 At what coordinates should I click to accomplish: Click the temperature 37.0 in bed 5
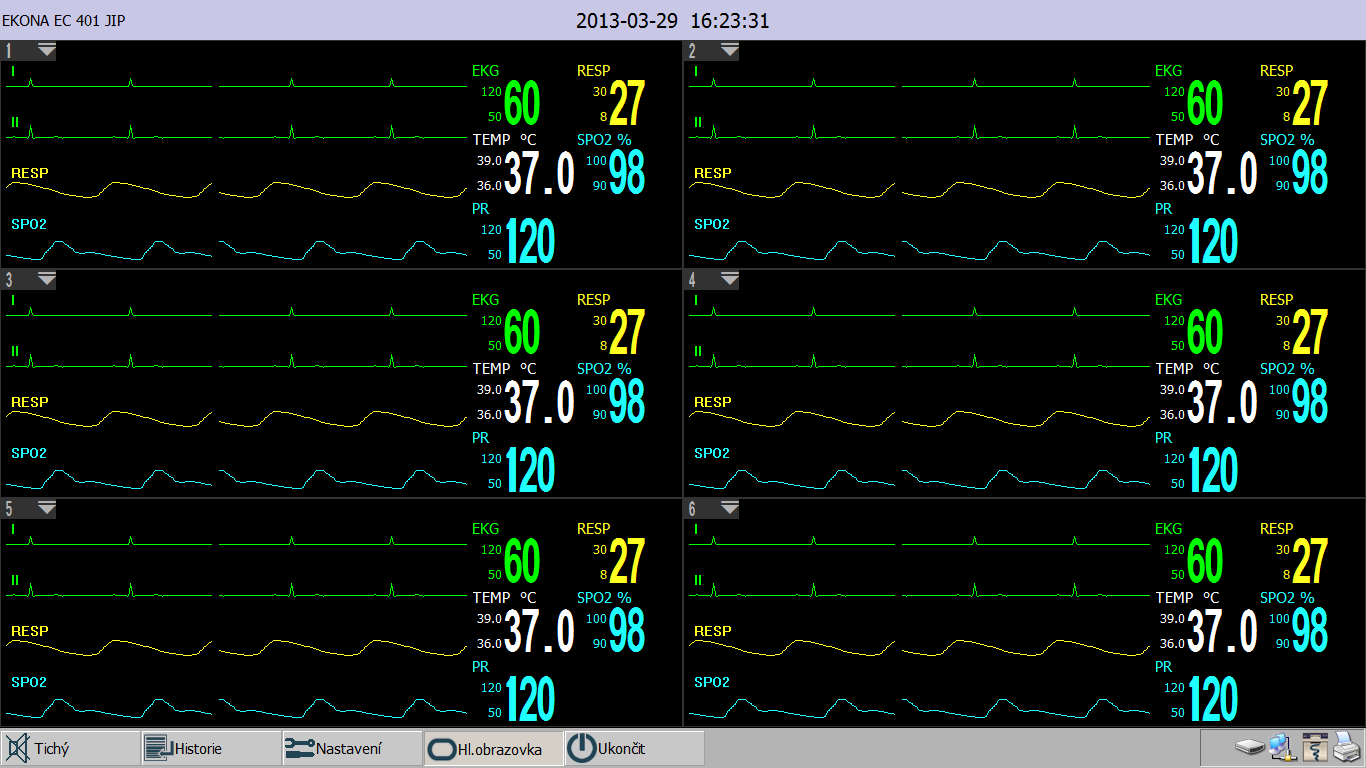(x=540, y=630)
